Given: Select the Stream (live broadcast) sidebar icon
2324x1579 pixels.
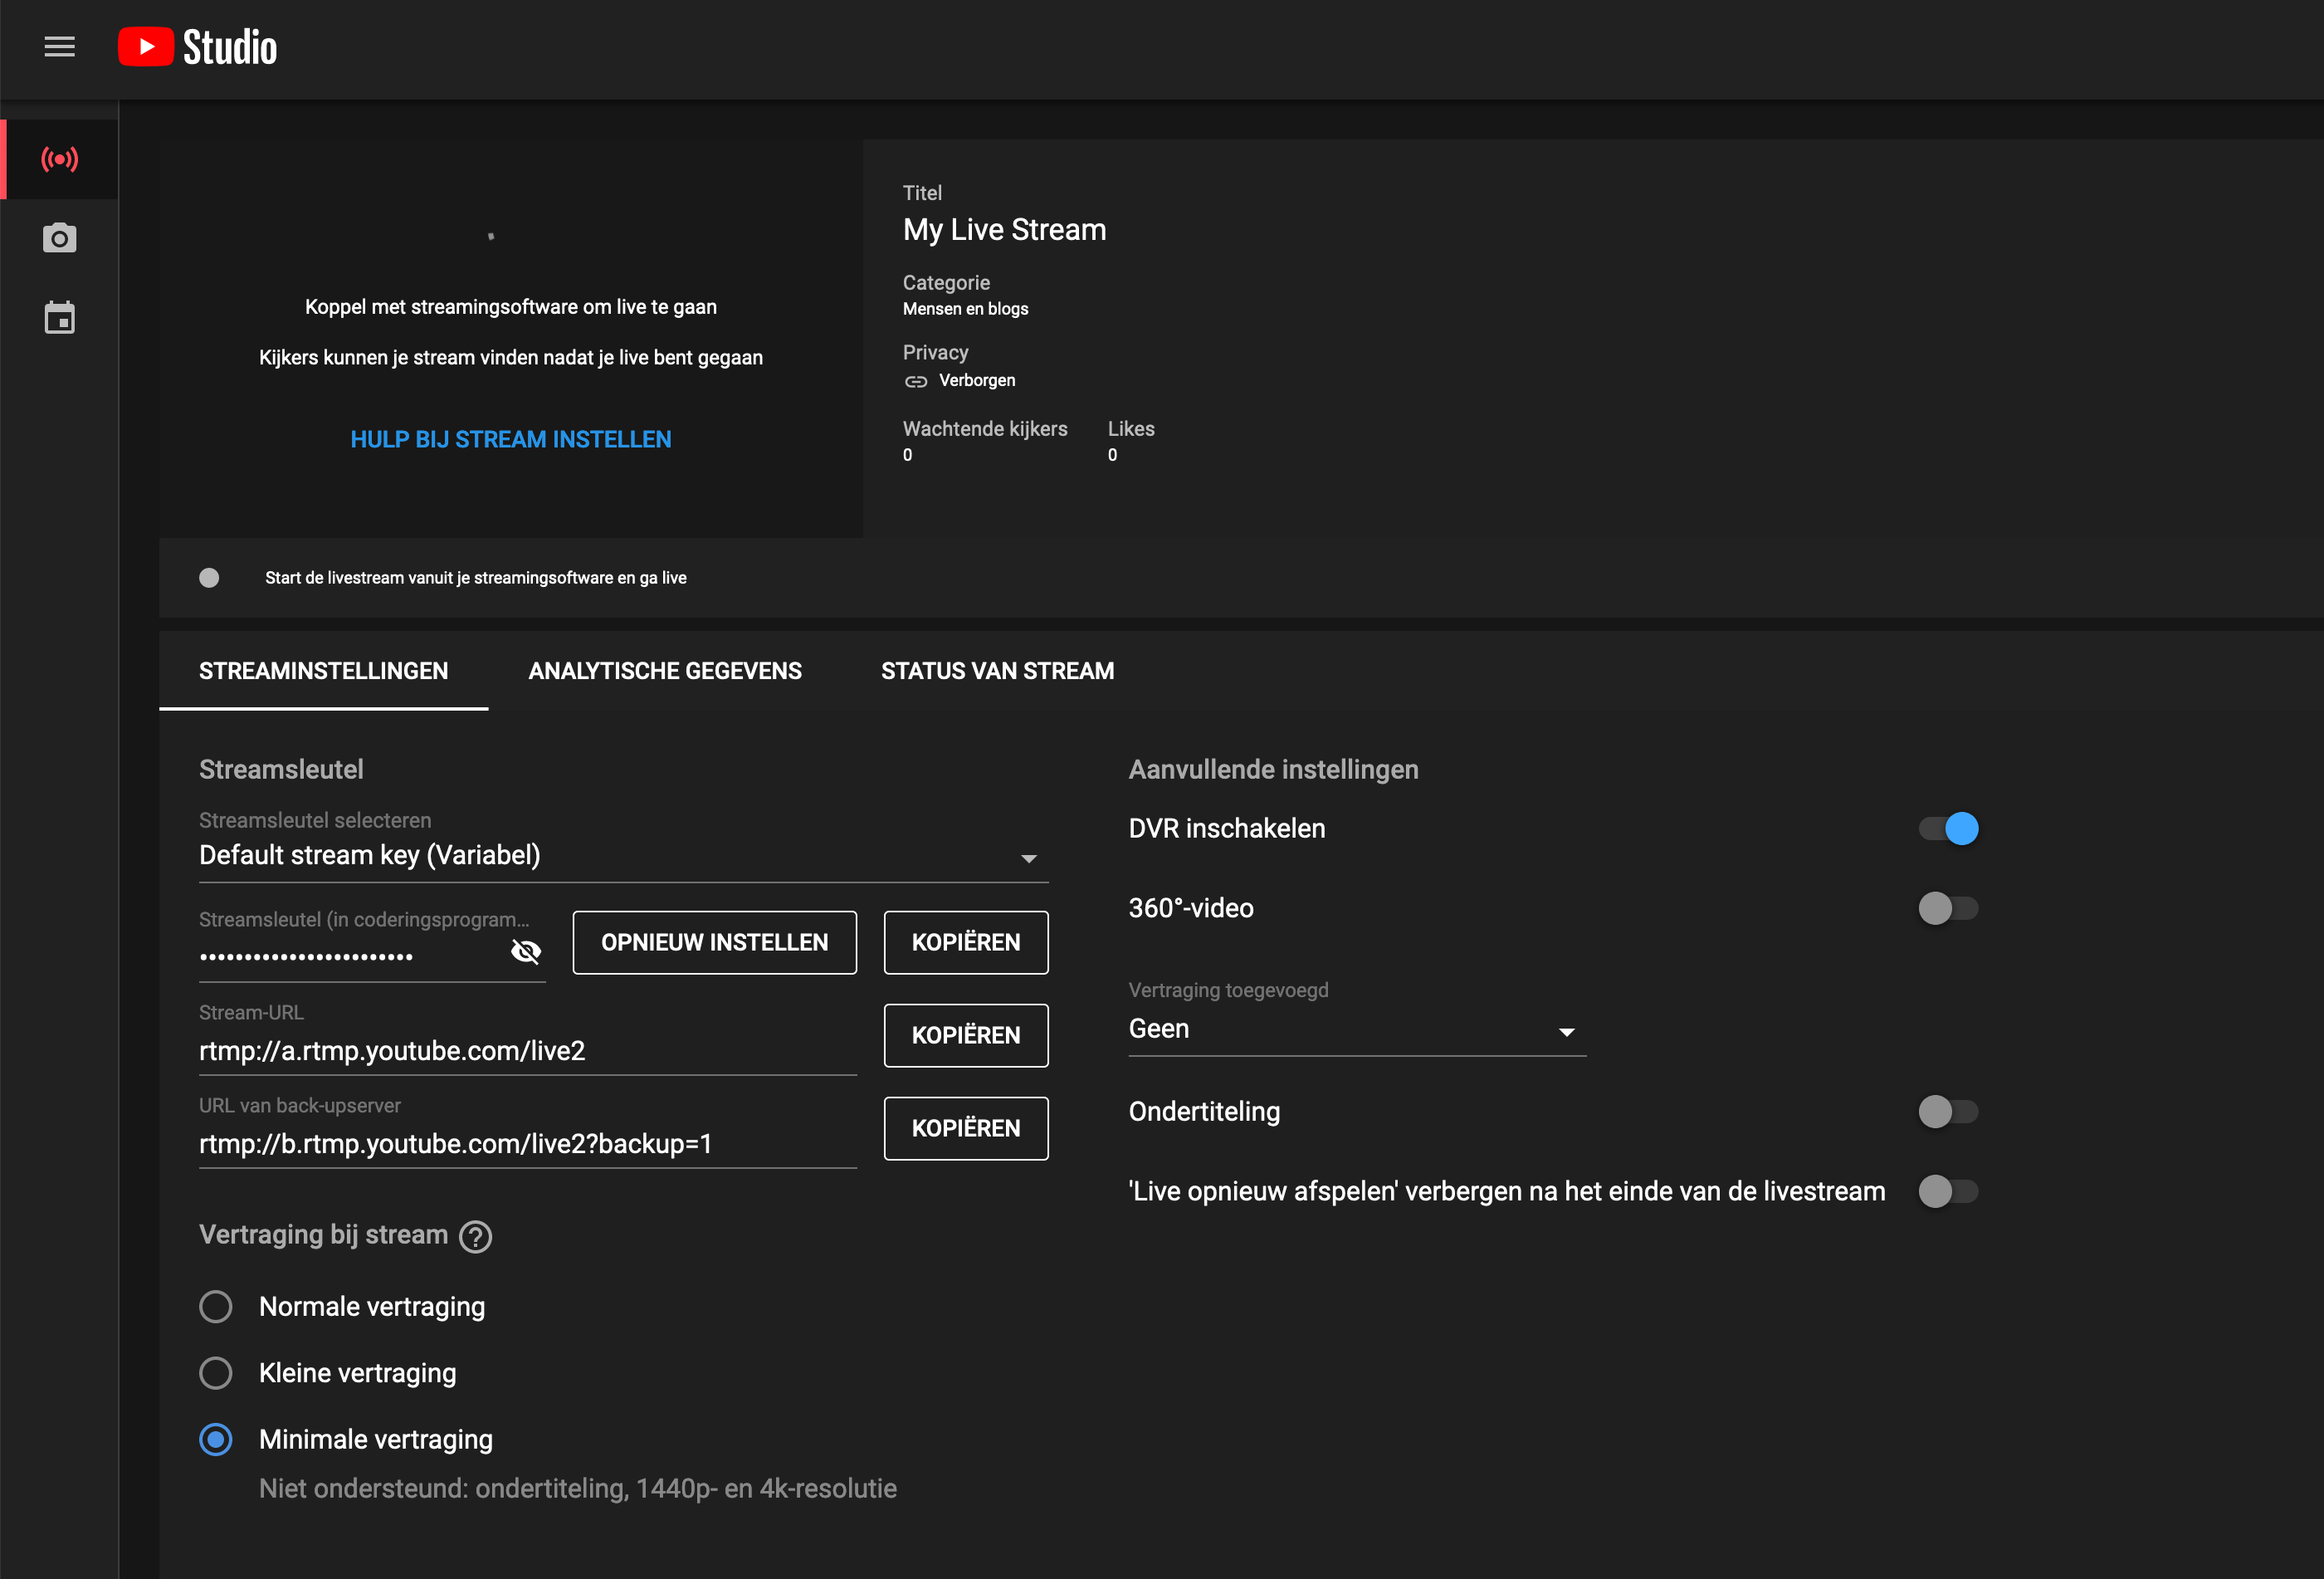Looking at the screenshot, I should tap(59, 159).
